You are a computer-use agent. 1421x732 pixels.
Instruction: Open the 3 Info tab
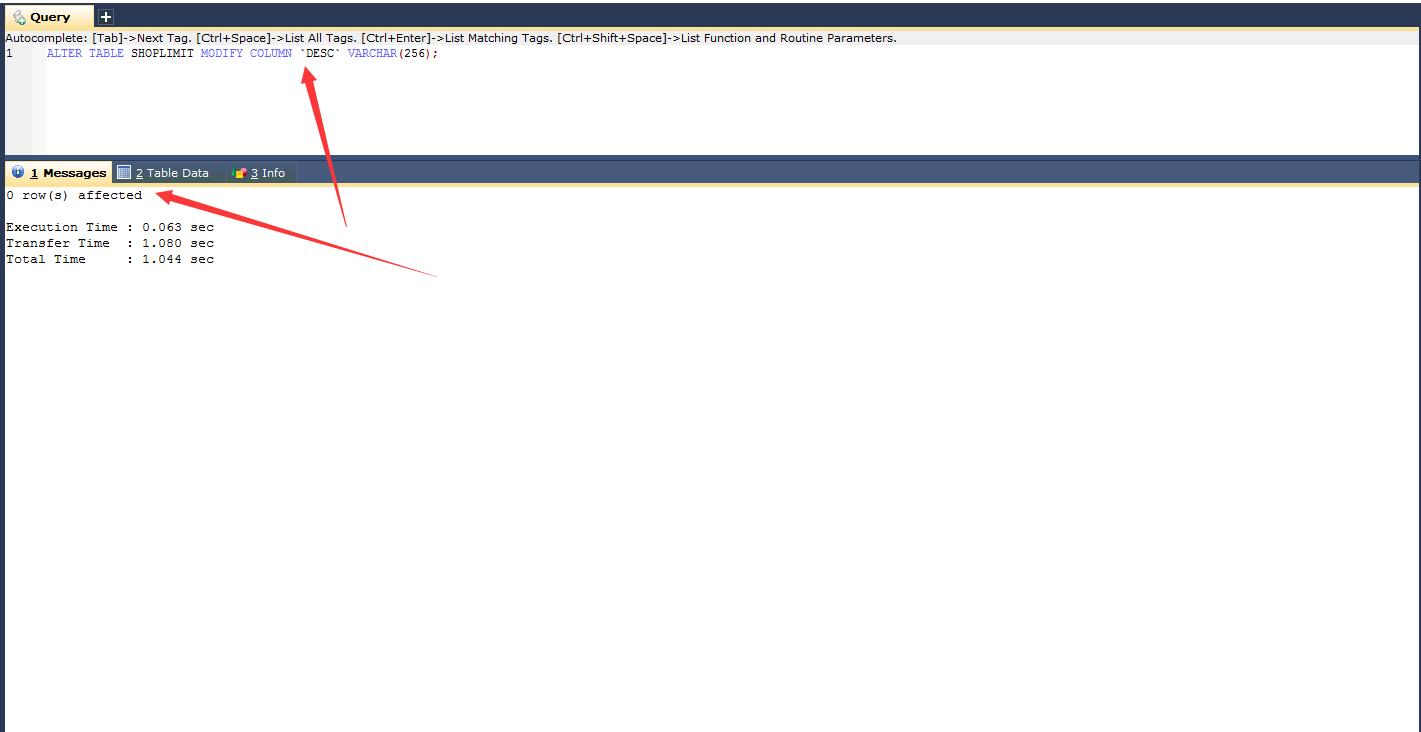pos(259,173)
